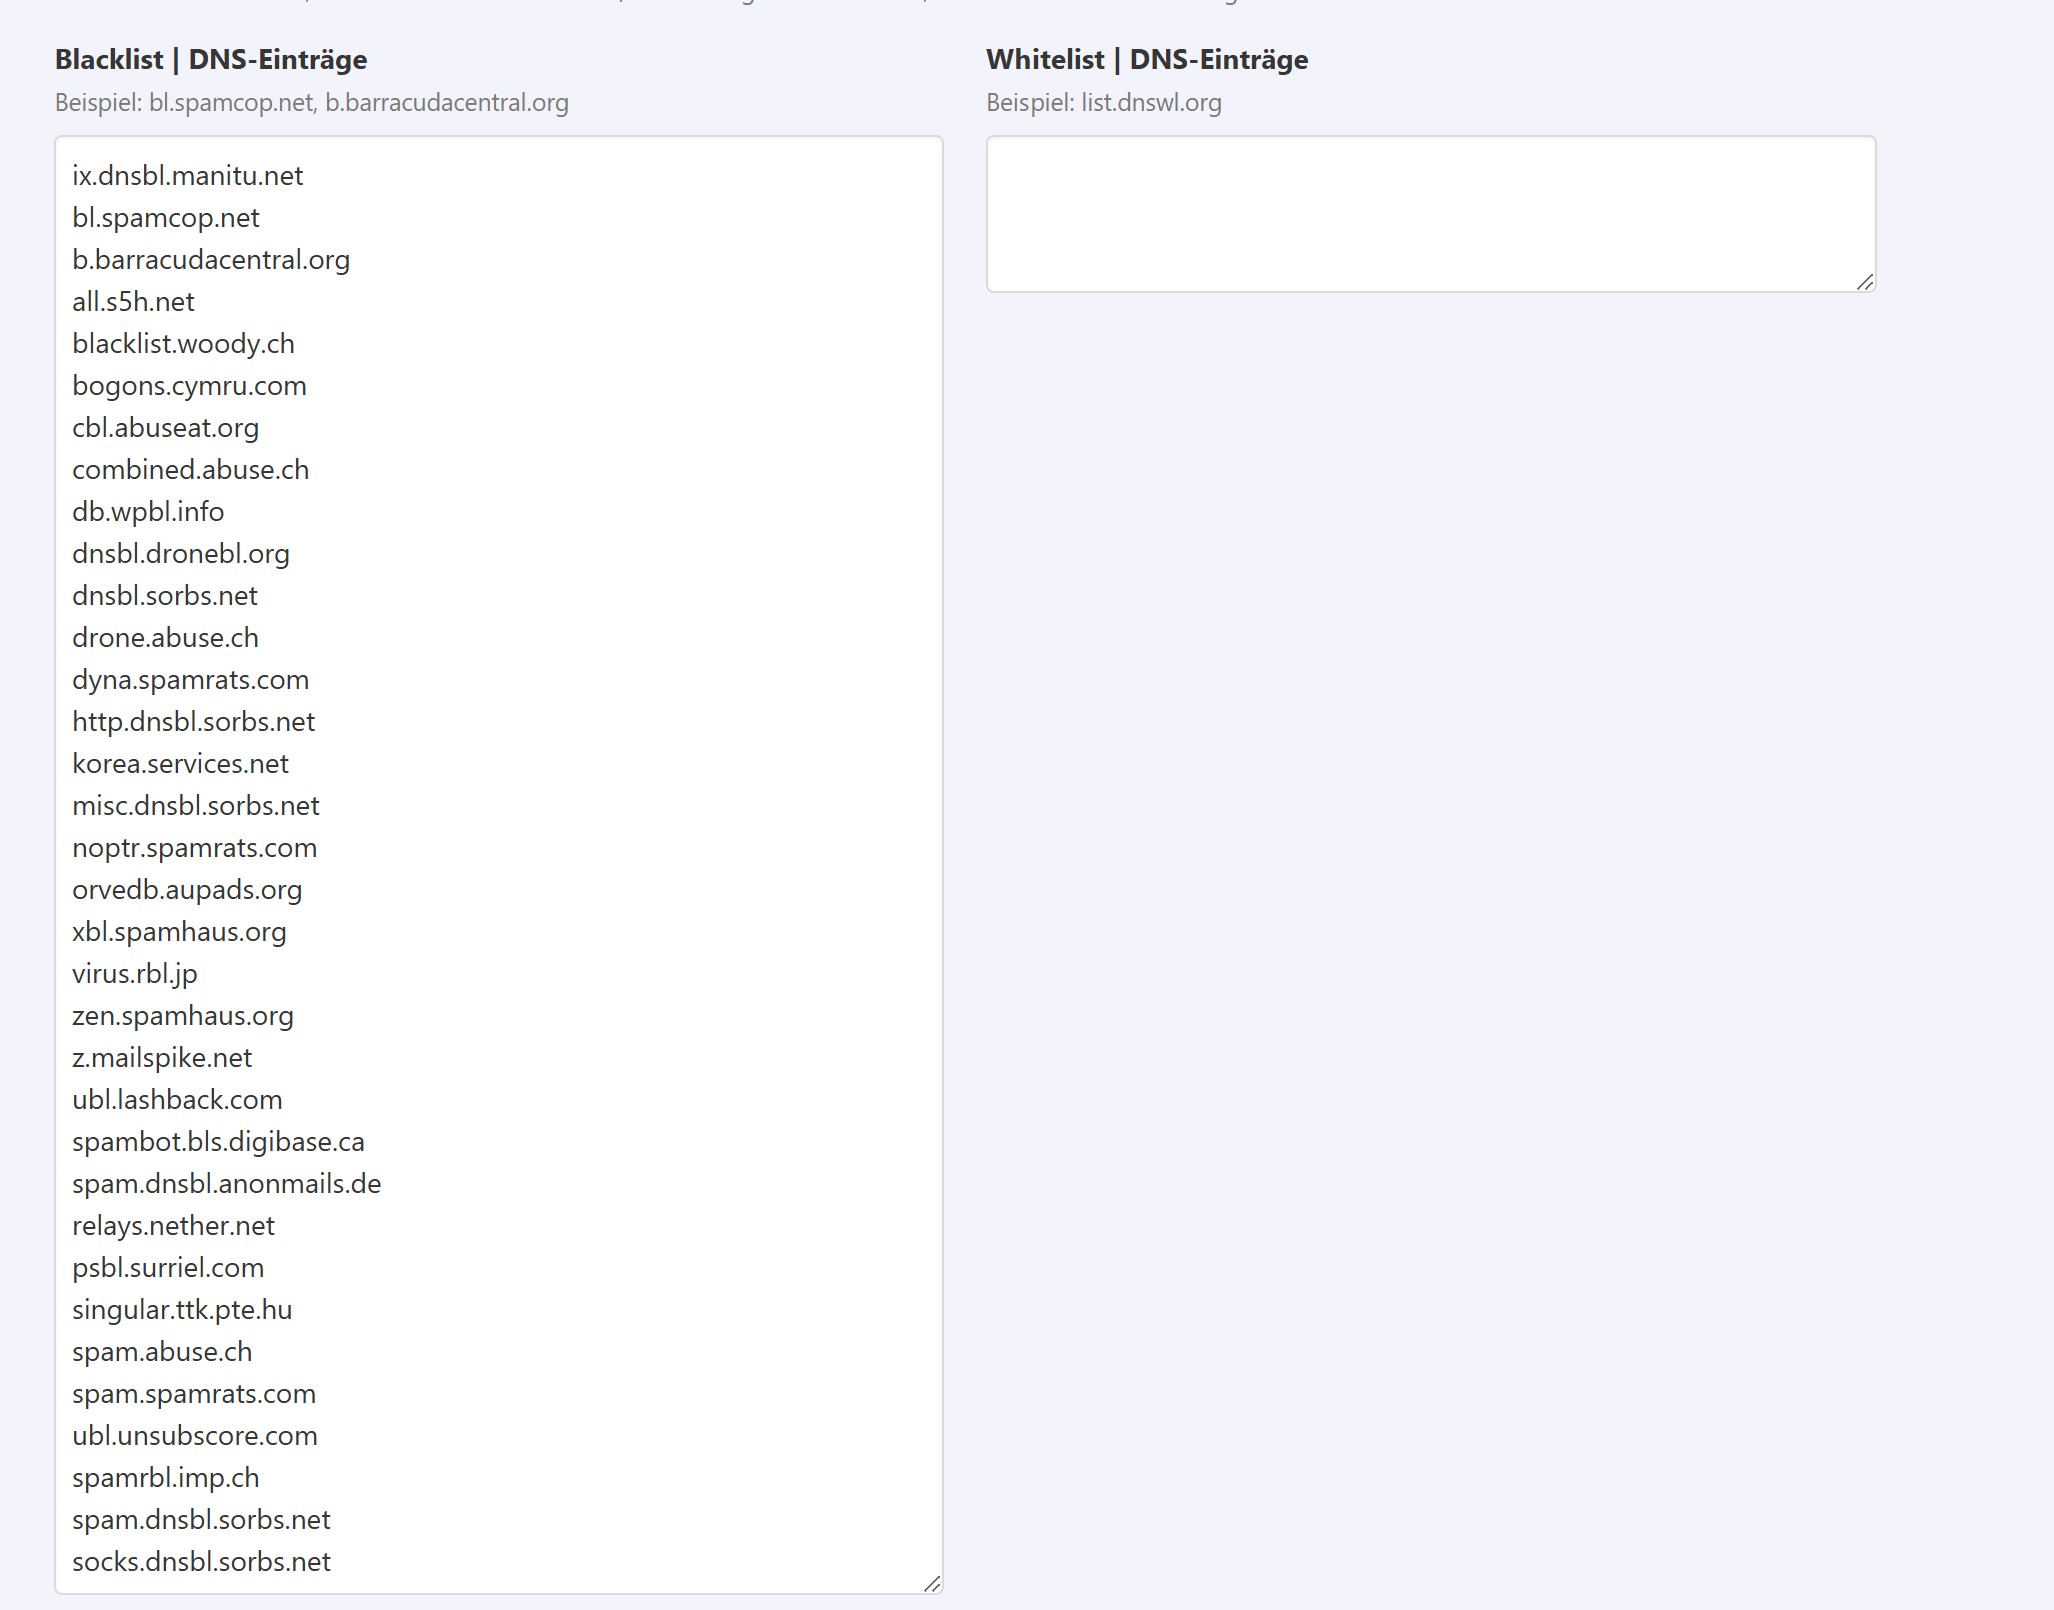Click the Blacklist | DNS-Einträge heading
Screen dimensions: 2054x1610
(211, 60)
